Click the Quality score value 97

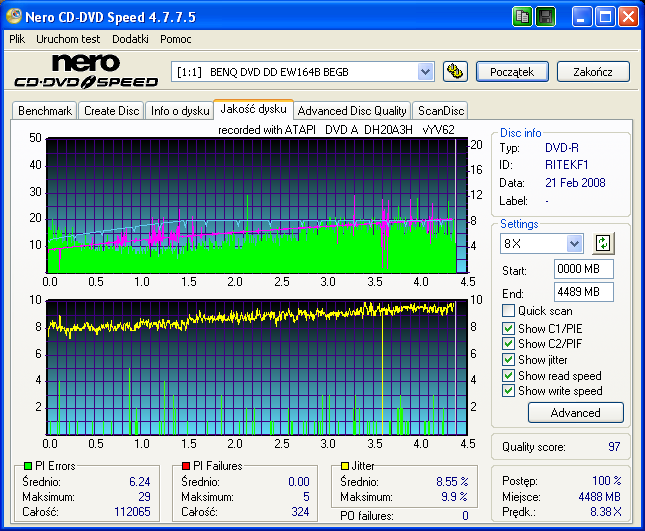point(614,447)
